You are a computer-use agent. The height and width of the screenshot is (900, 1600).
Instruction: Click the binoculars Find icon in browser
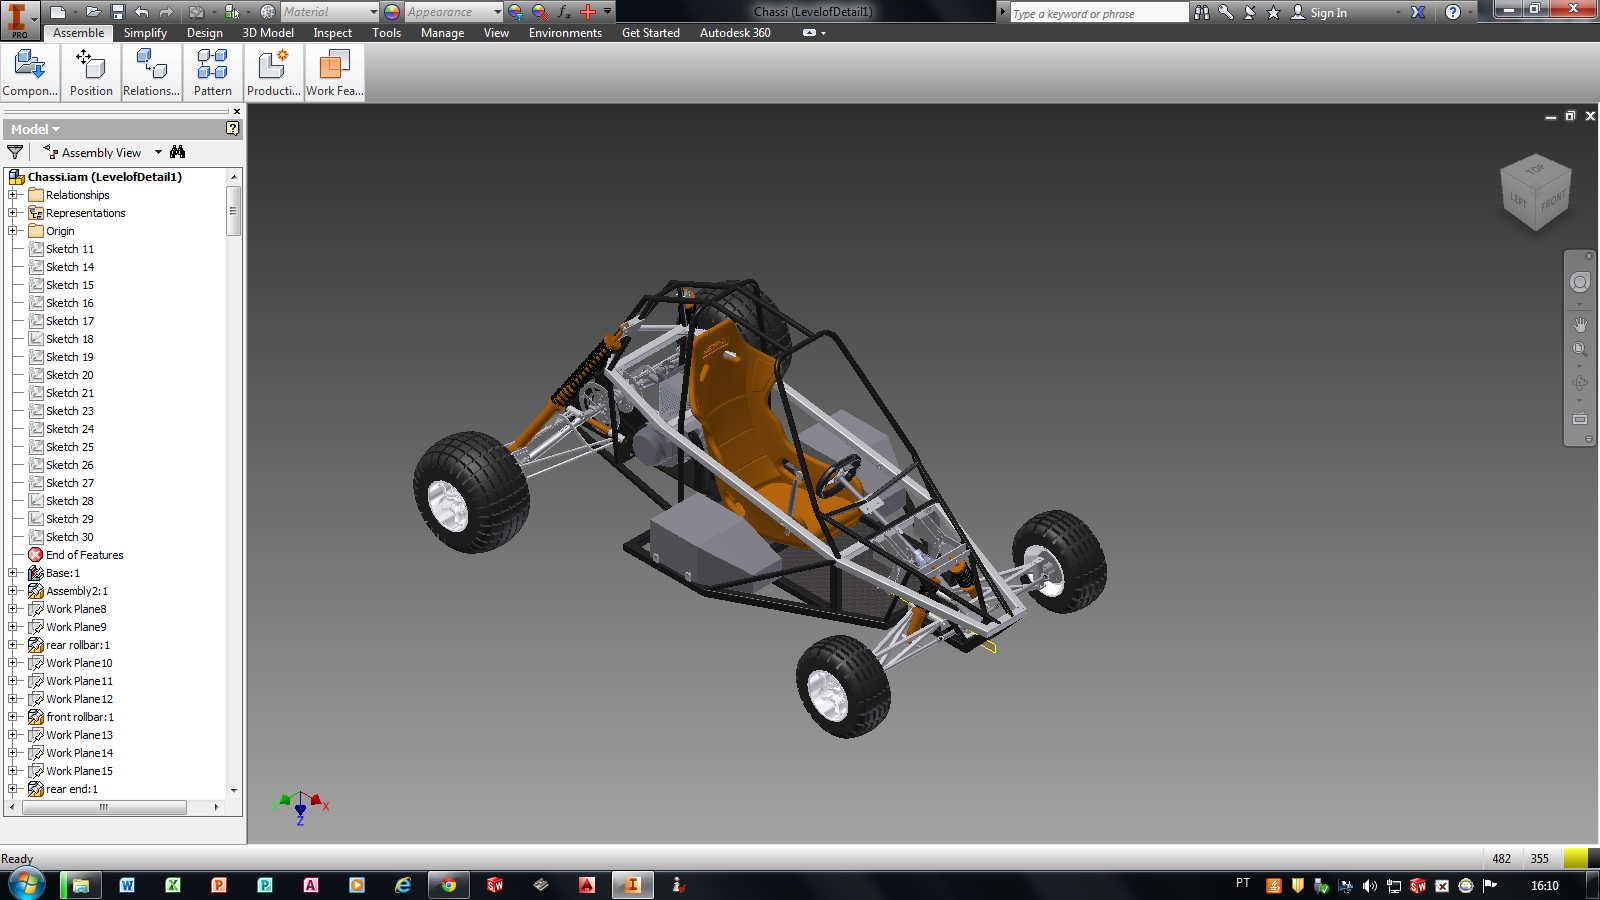pos(178,152)
